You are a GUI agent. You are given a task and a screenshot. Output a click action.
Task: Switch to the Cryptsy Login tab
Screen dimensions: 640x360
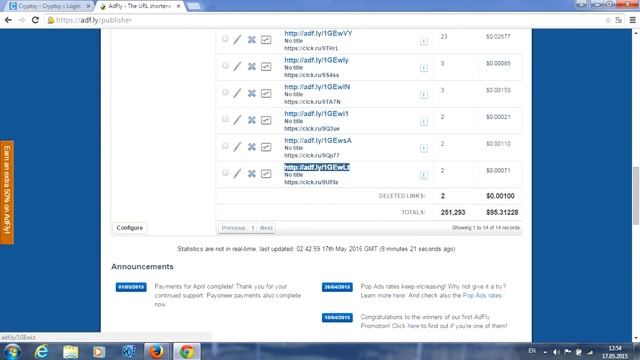pyautogui.click(x=49, y=6)
